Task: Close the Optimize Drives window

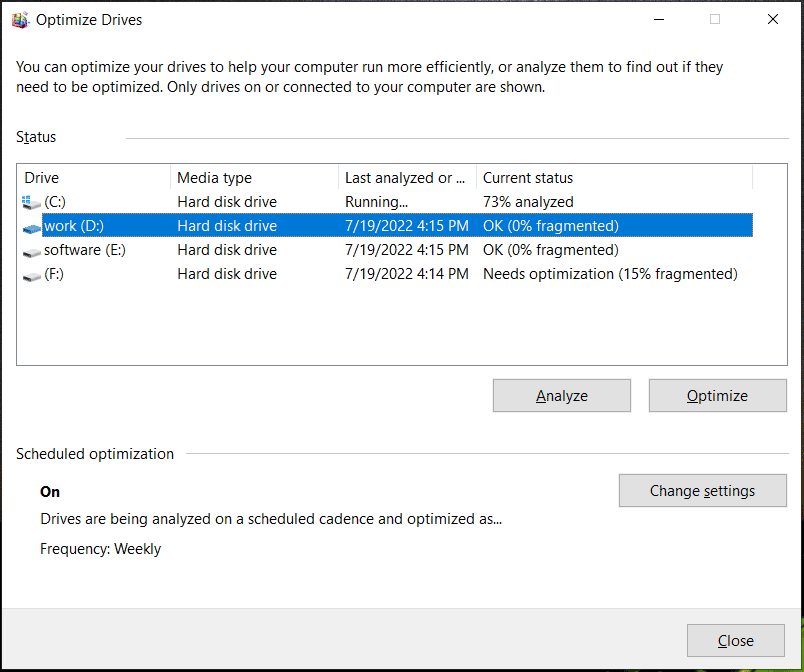Action: click(735, 640)
